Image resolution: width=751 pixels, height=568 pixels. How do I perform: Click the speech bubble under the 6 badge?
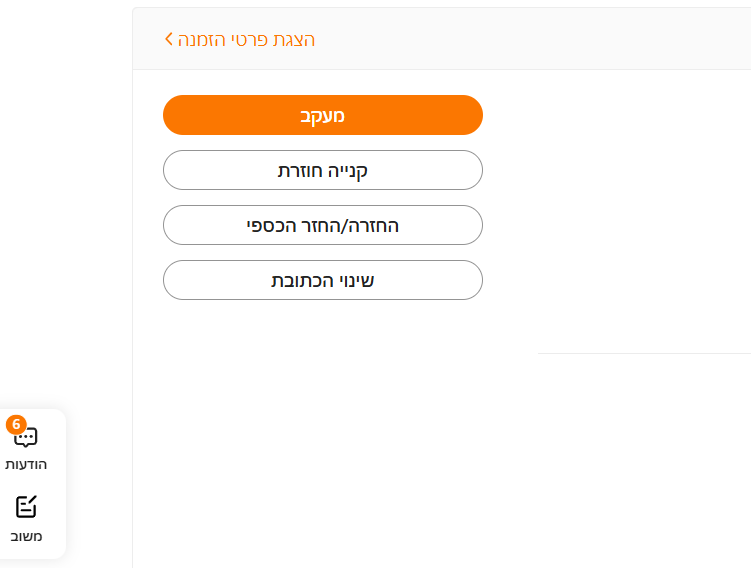point(27,439)
